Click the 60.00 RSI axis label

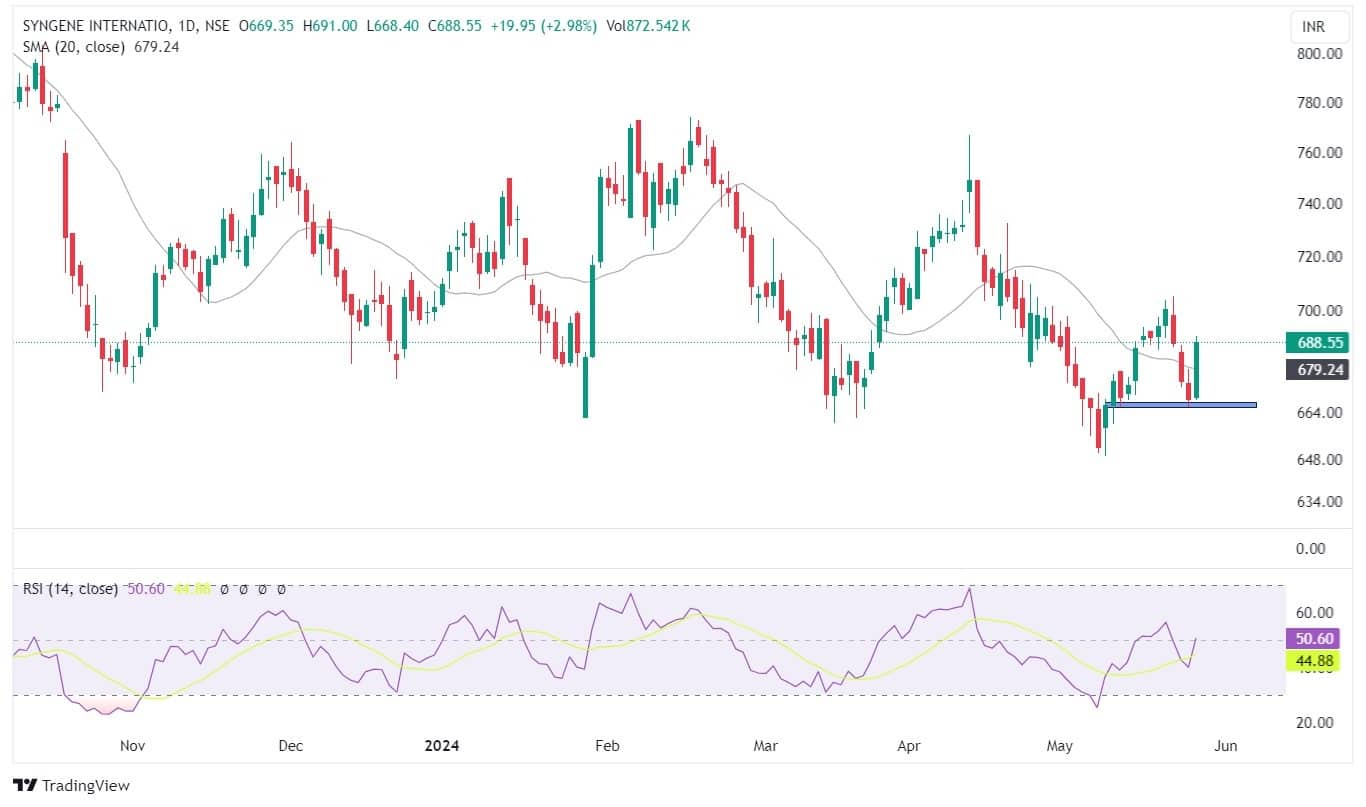[x=1316, y=613]
